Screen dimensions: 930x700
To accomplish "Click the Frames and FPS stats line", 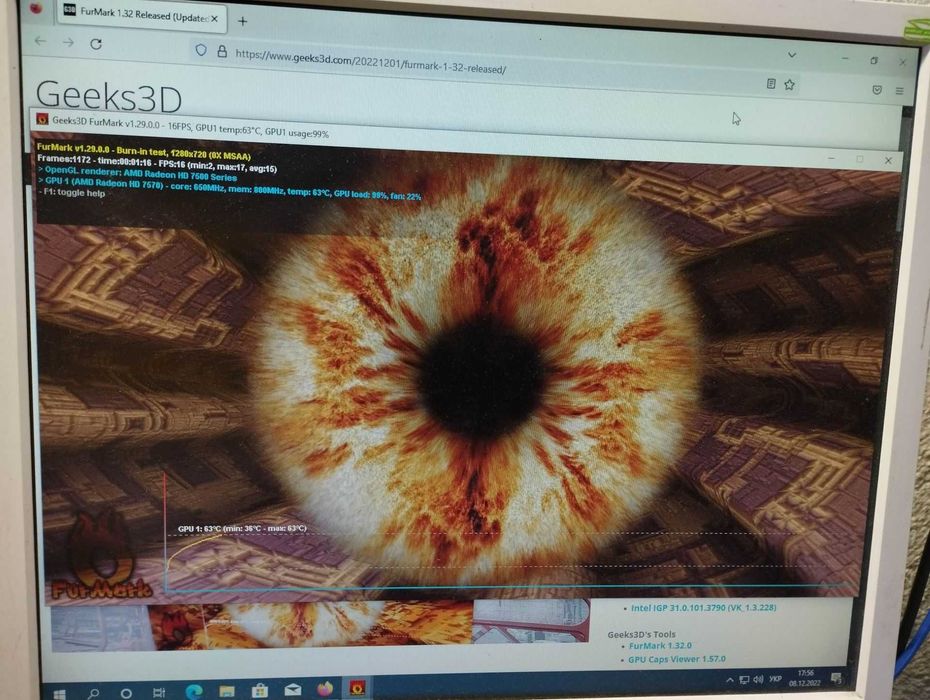I will pos(157,163).
